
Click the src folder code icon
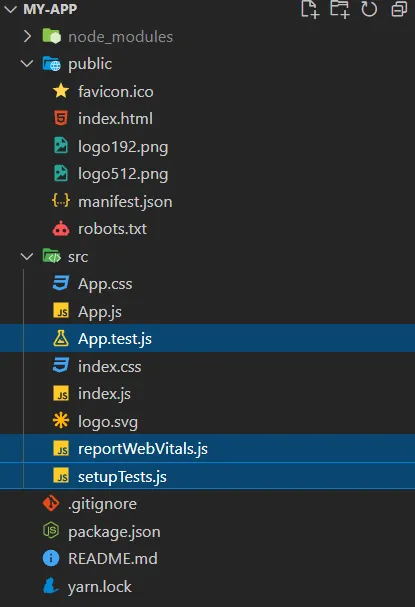tap(51, 256)
